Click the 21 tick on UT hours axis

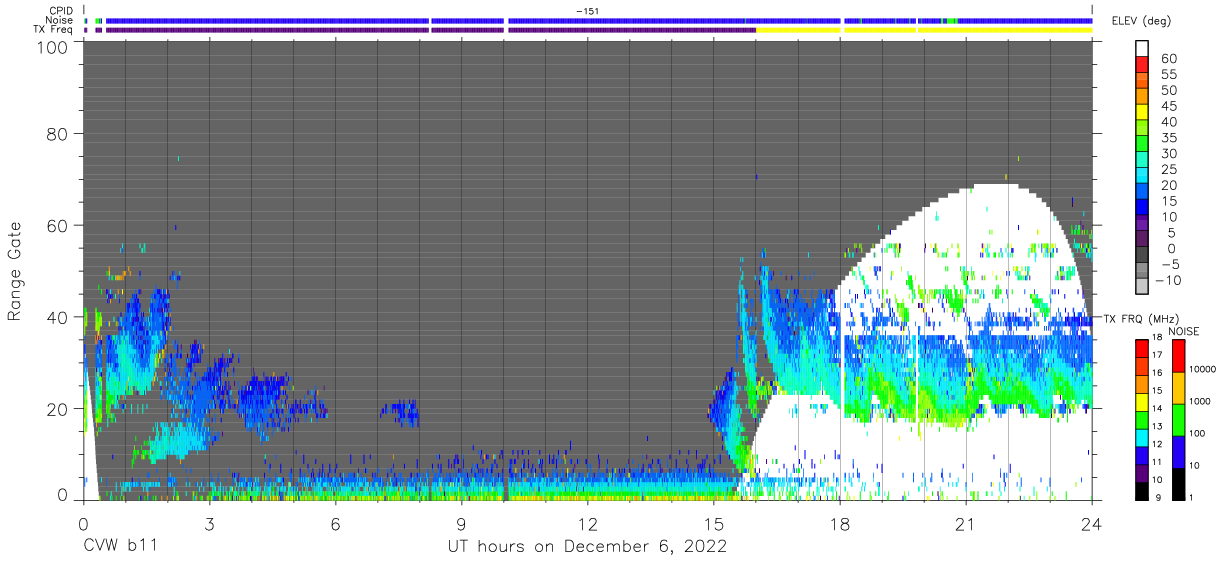[x=966, y=523]
